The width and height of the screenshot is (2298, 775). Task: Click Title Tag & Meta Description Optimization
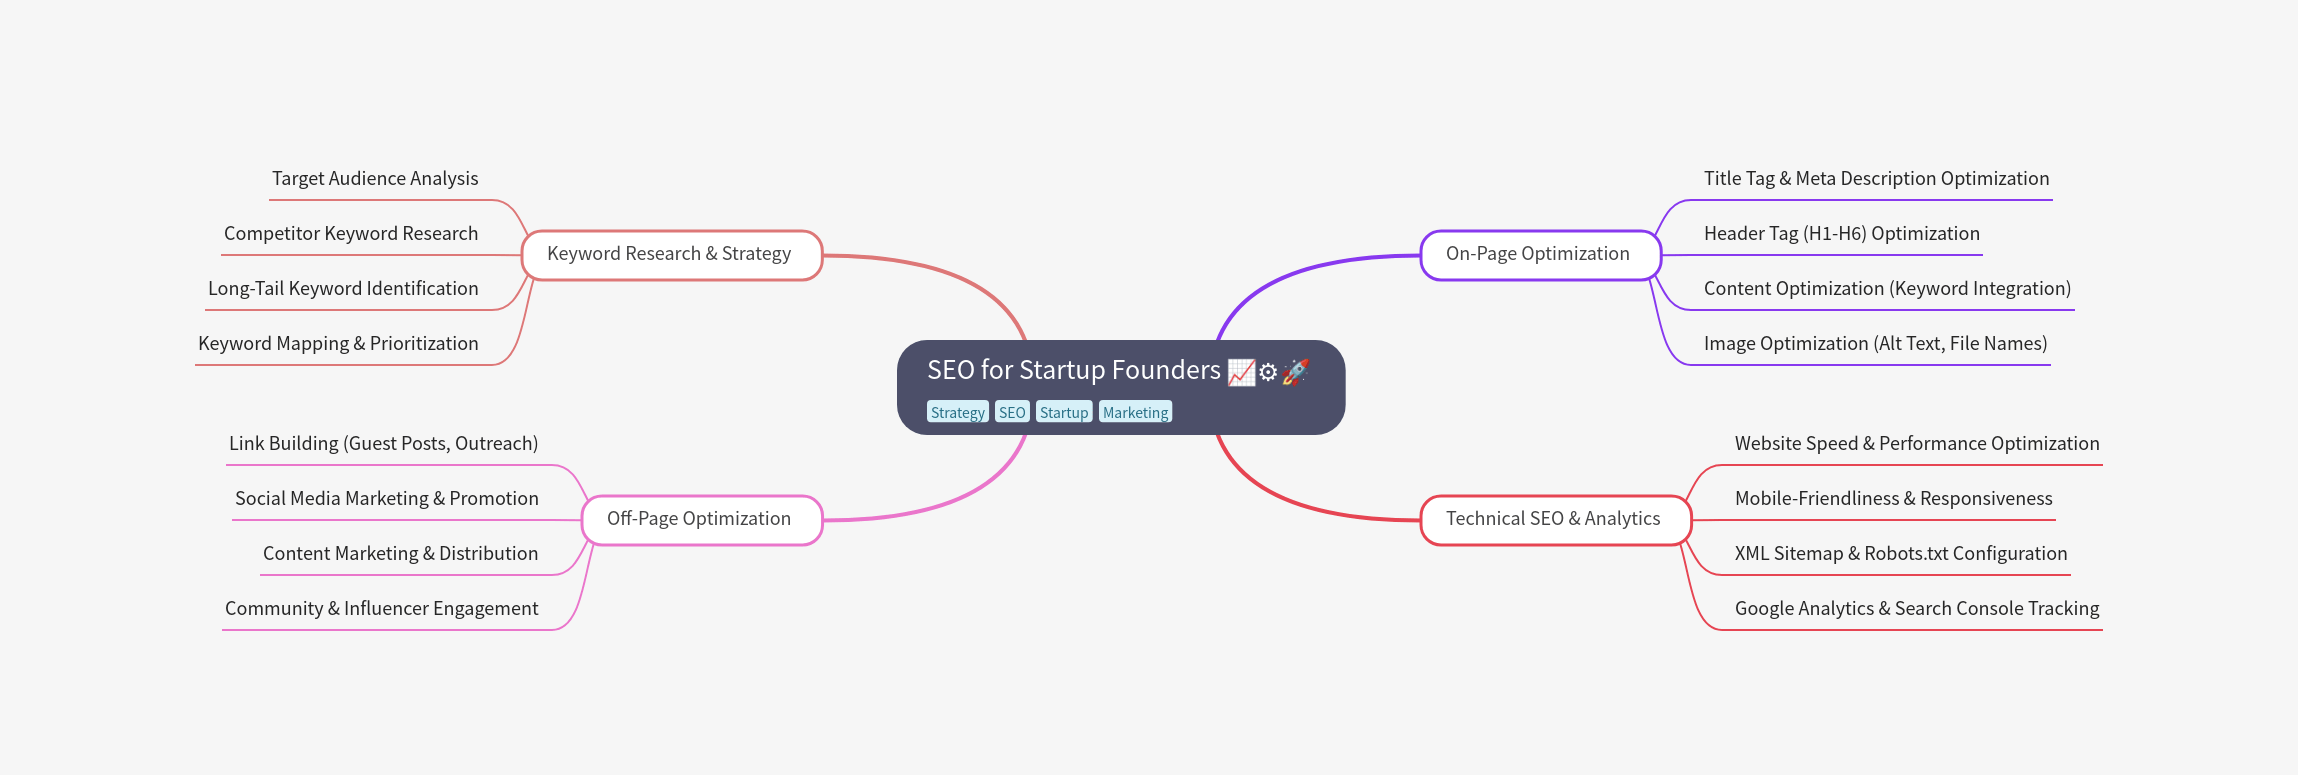1876,179
